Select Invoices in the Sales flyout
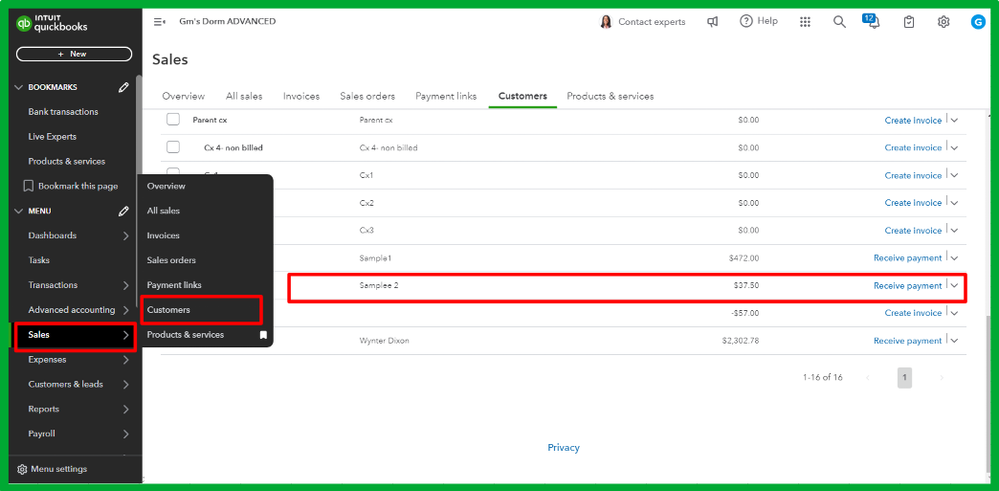Viewport: 999px width, 491px height. point(163,236)
